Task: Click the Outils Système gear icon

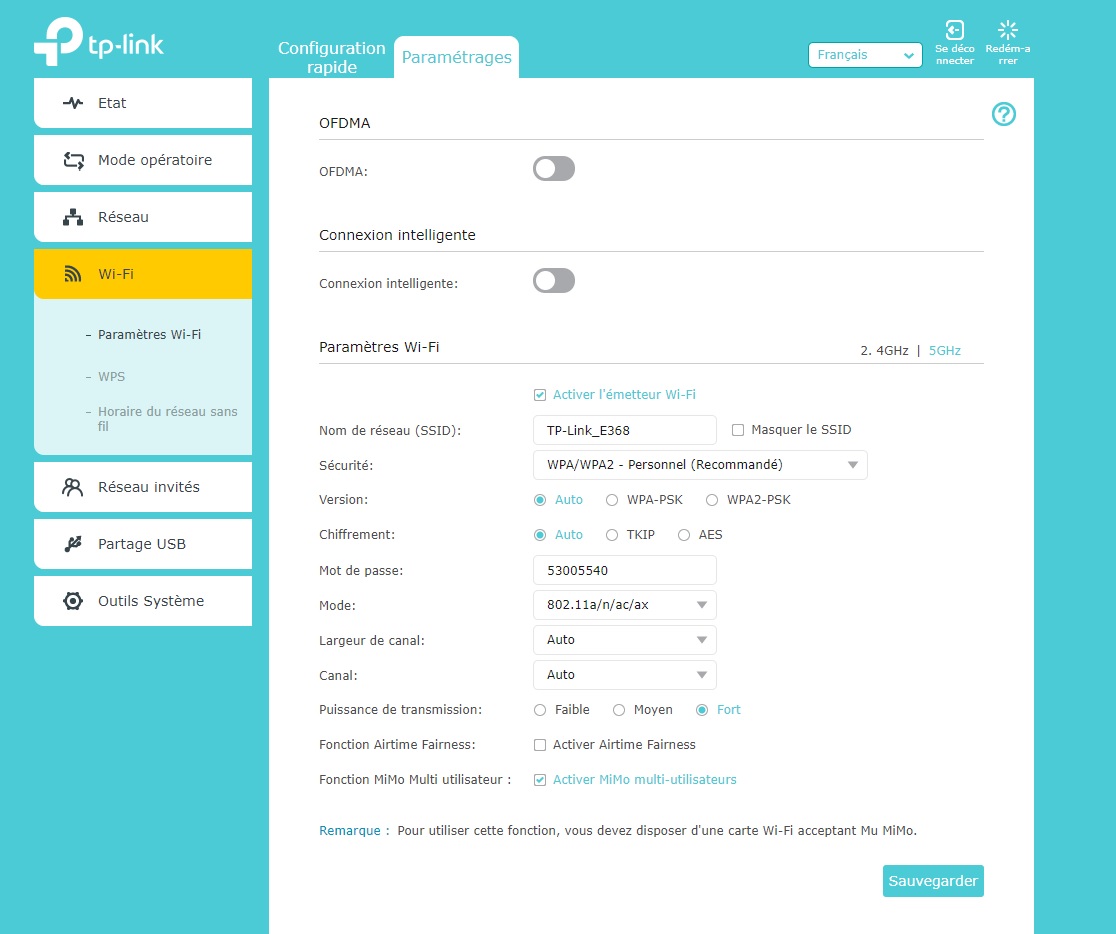Action: pos(73,601)
